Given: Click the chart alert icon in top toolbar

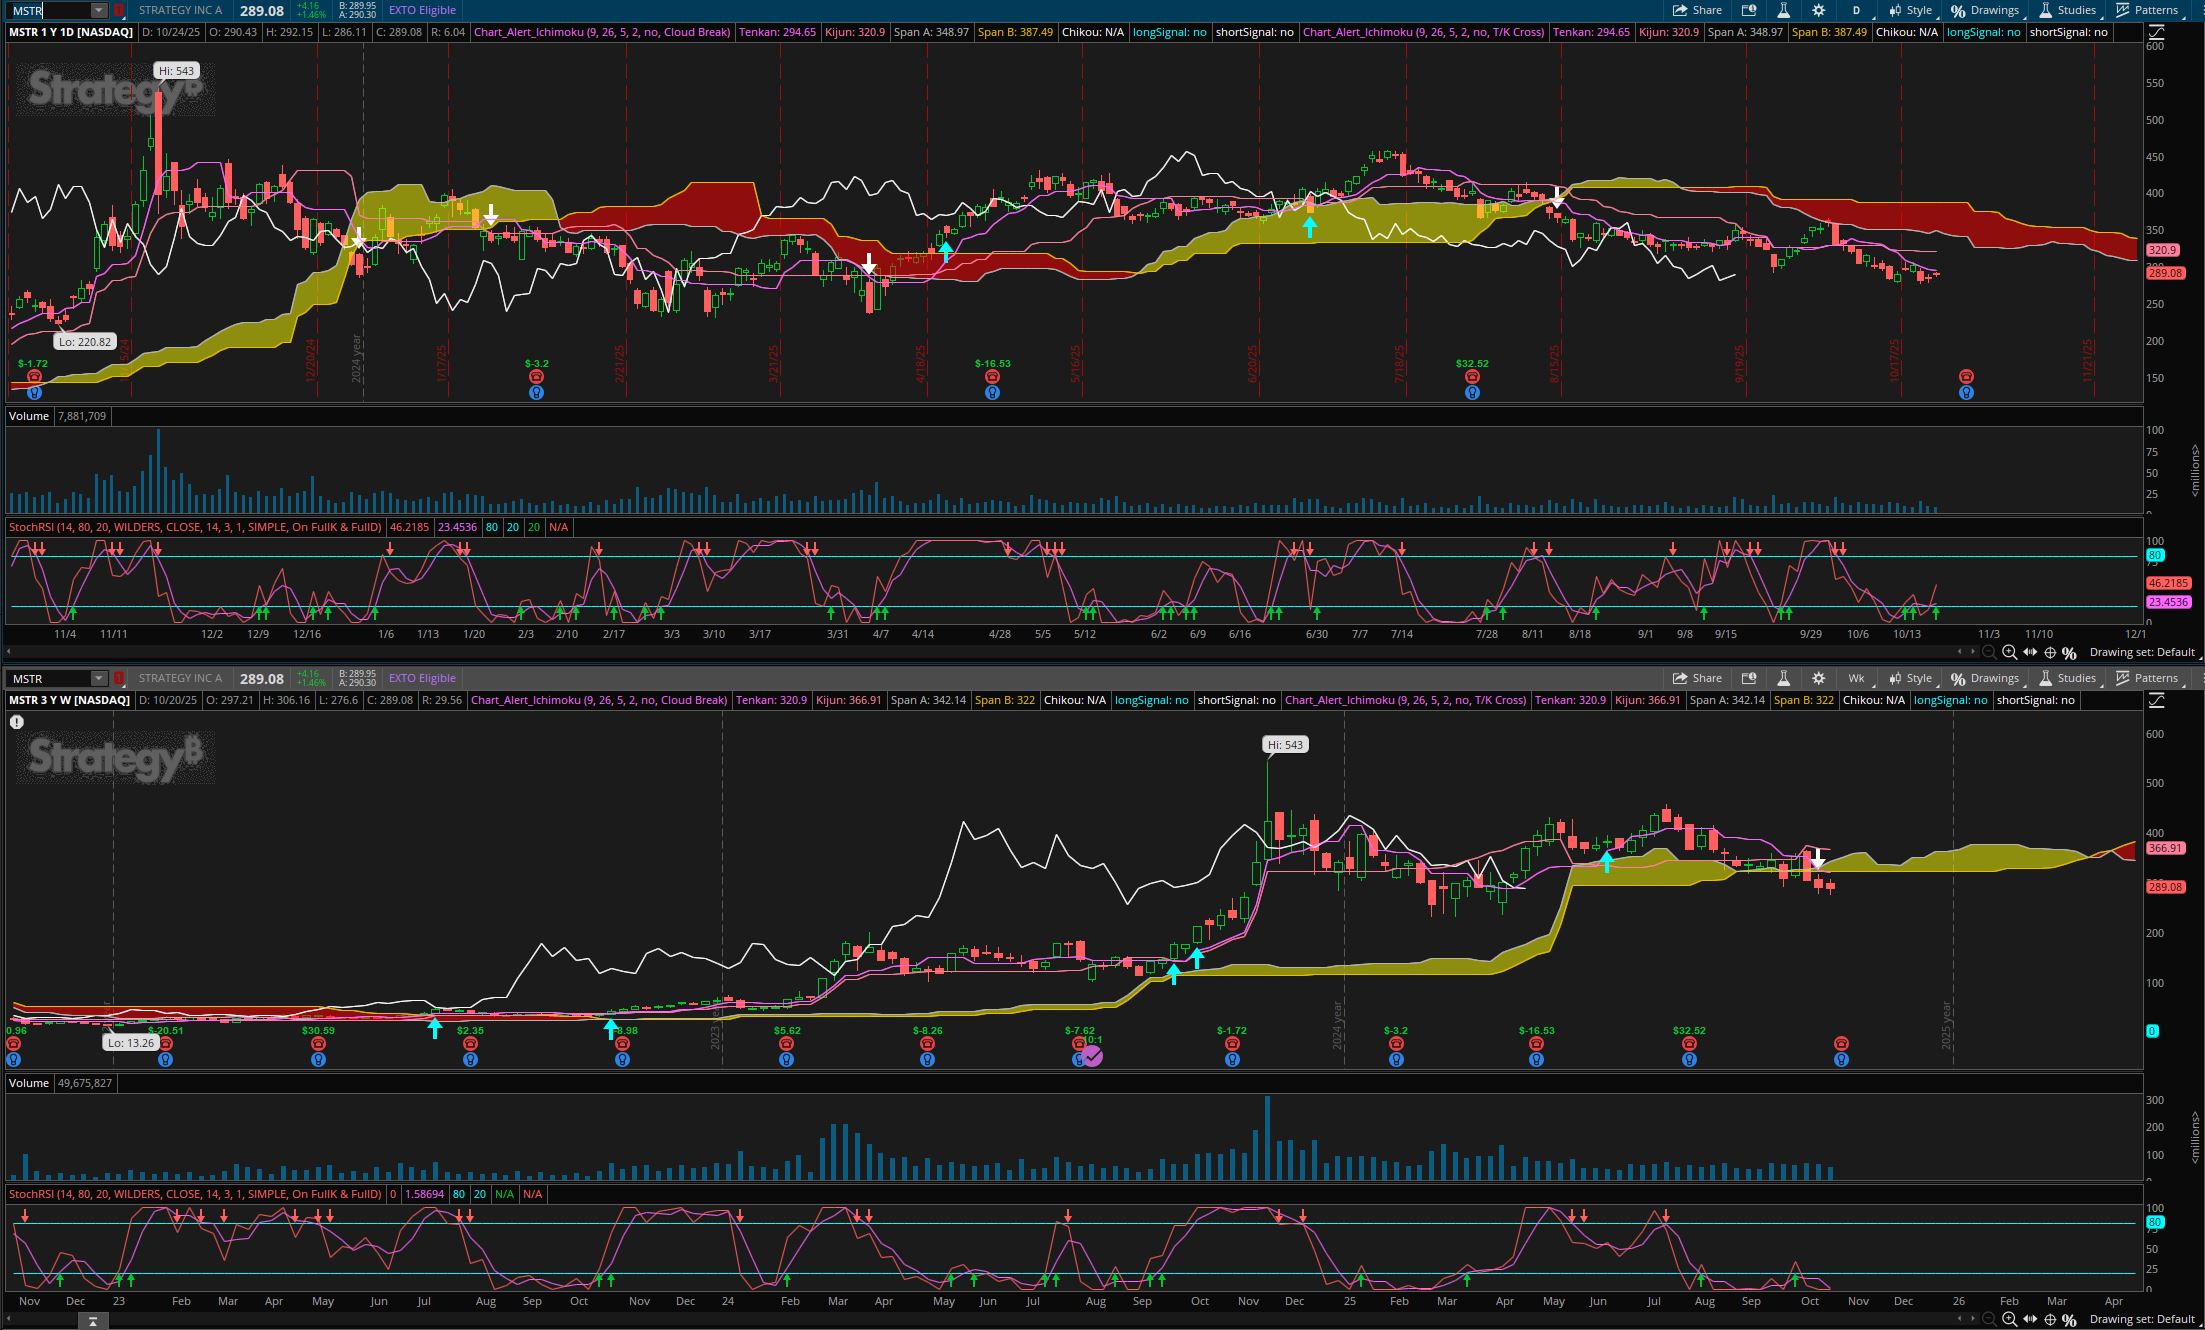Looking at the screenshot, I should point(1749,10).
